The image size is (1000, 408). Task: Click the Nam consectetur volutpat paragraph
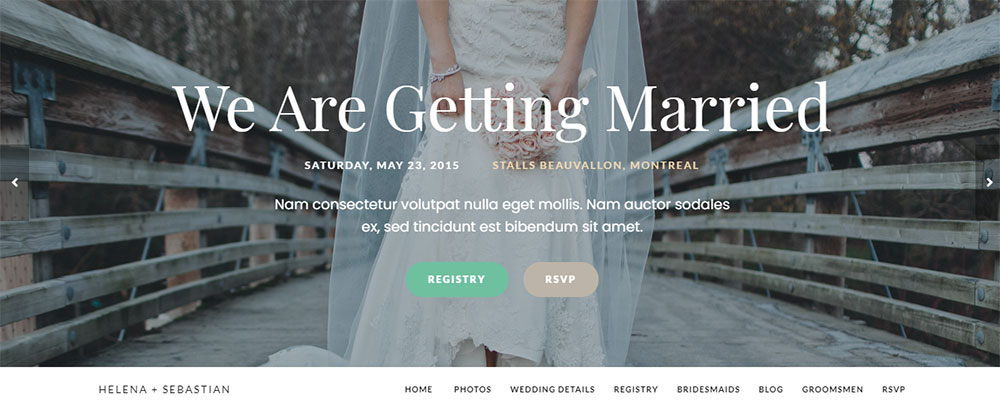(502, 215)
